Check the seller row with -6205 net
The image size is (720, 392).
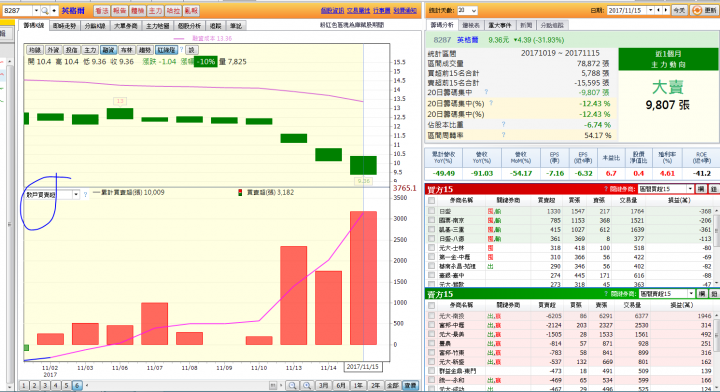point(431,316)
